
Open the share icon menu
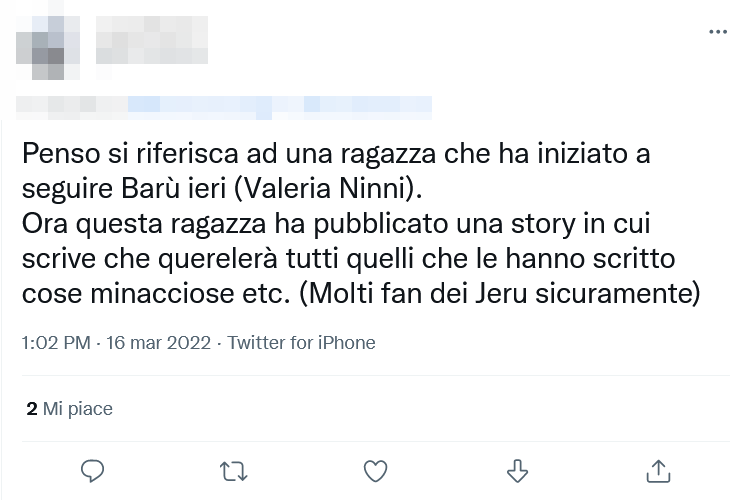coord(658,469)
